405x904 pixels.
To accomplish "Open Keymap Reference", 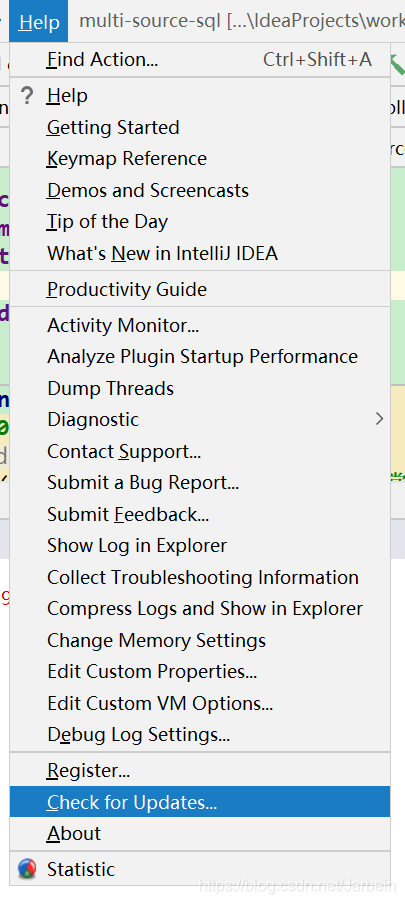I will 200,159.
